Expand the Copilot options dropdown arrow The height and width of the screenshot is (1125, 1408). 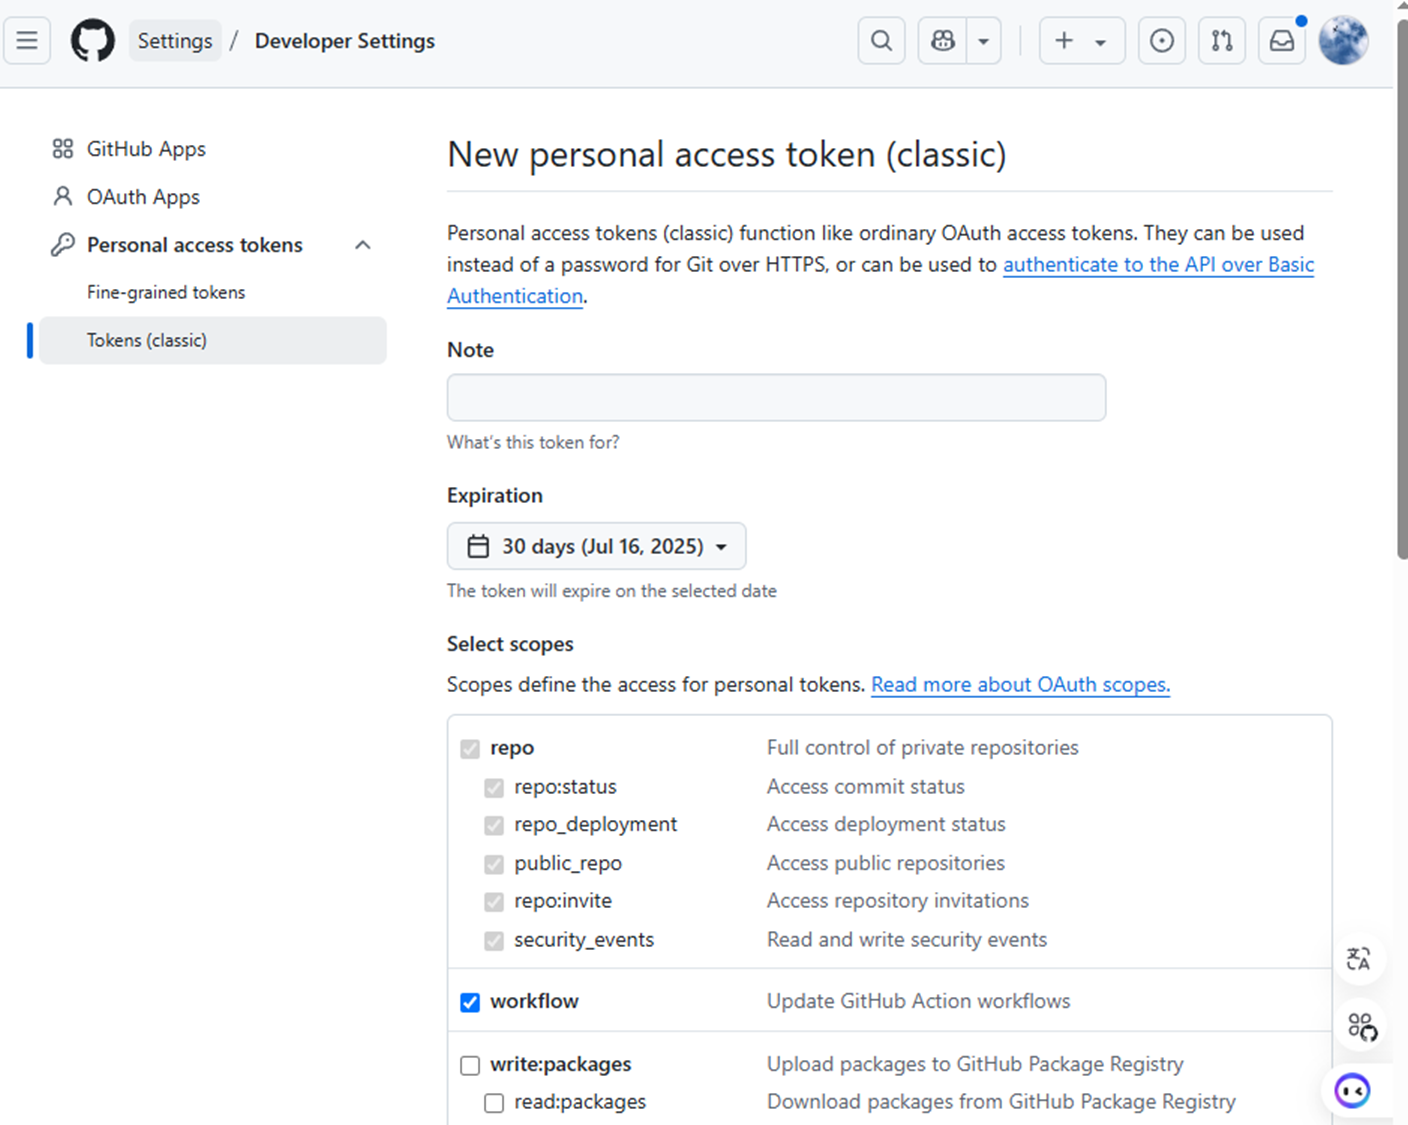pos(984,41)
